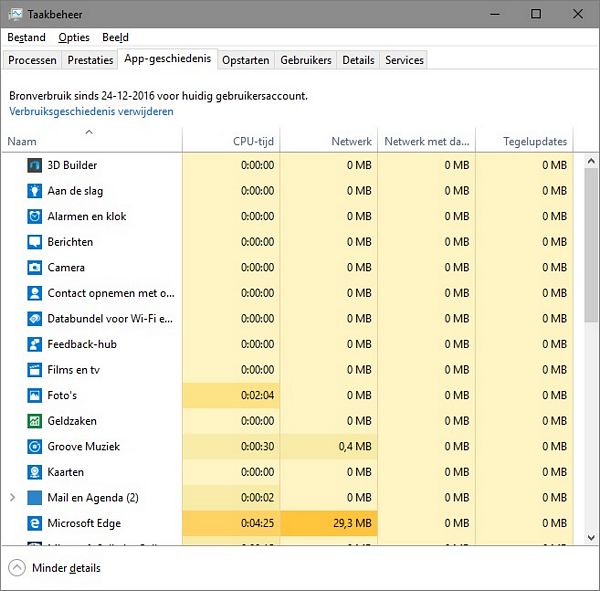Switch to the Details tab
Image resolution: width=600 pixels, height=591 pixels.
[358, 60]
